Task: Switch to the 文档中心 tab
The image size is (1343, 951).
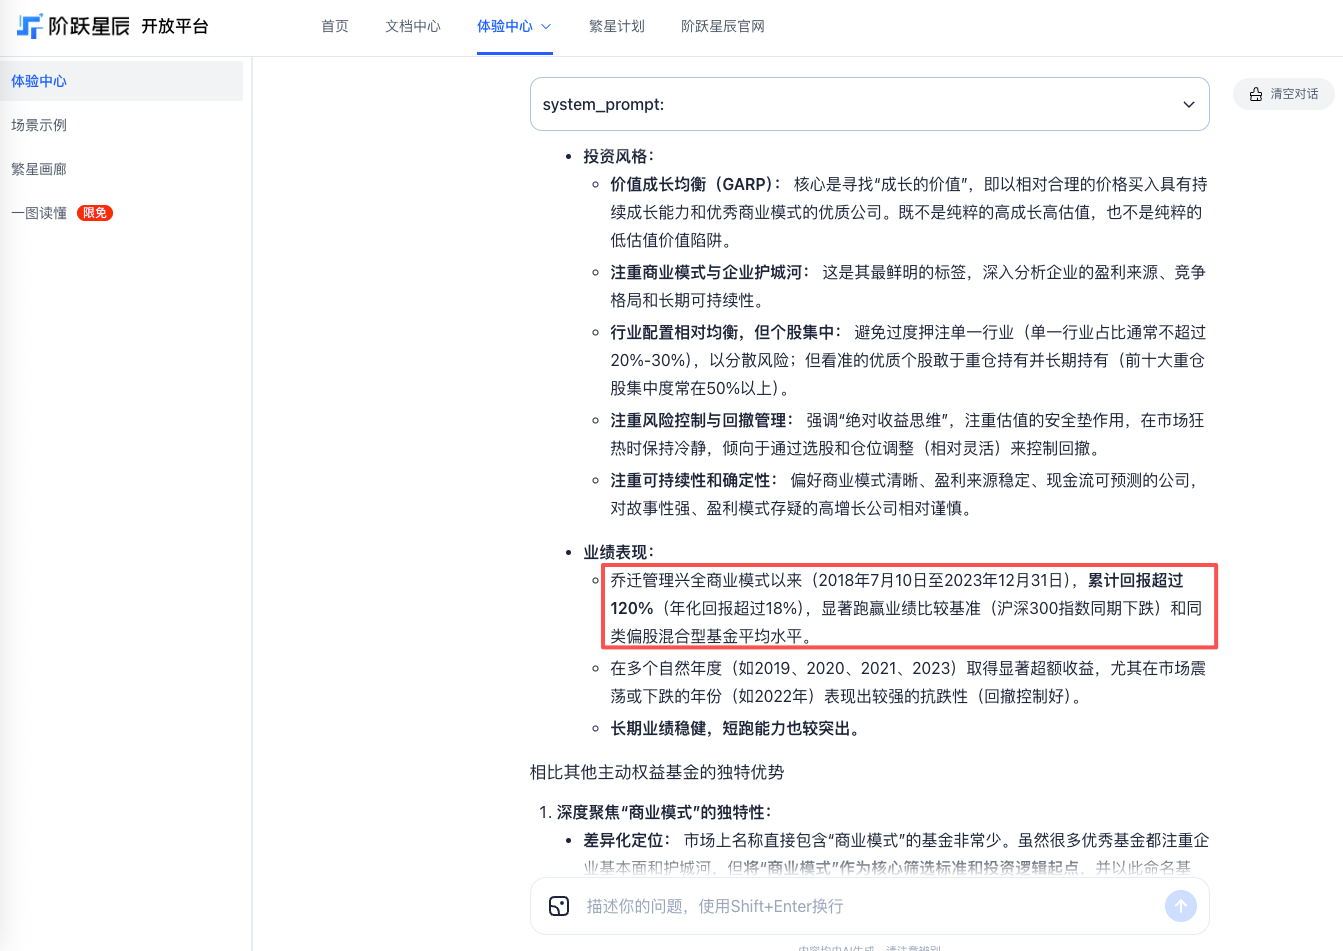Action: coord(412,27)
